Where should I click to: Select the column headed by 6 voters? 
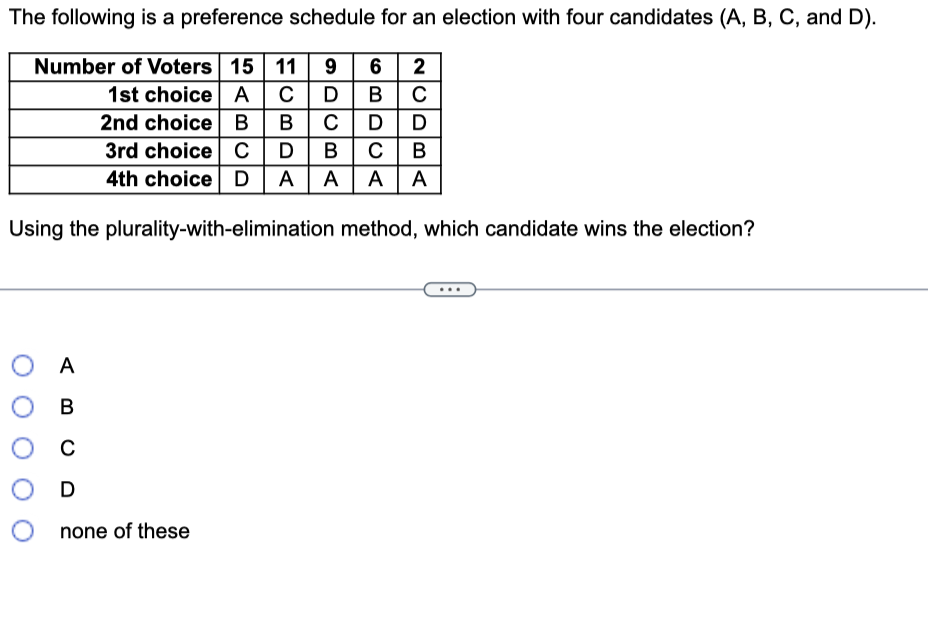pyautogui.click(x=375, y=68)
